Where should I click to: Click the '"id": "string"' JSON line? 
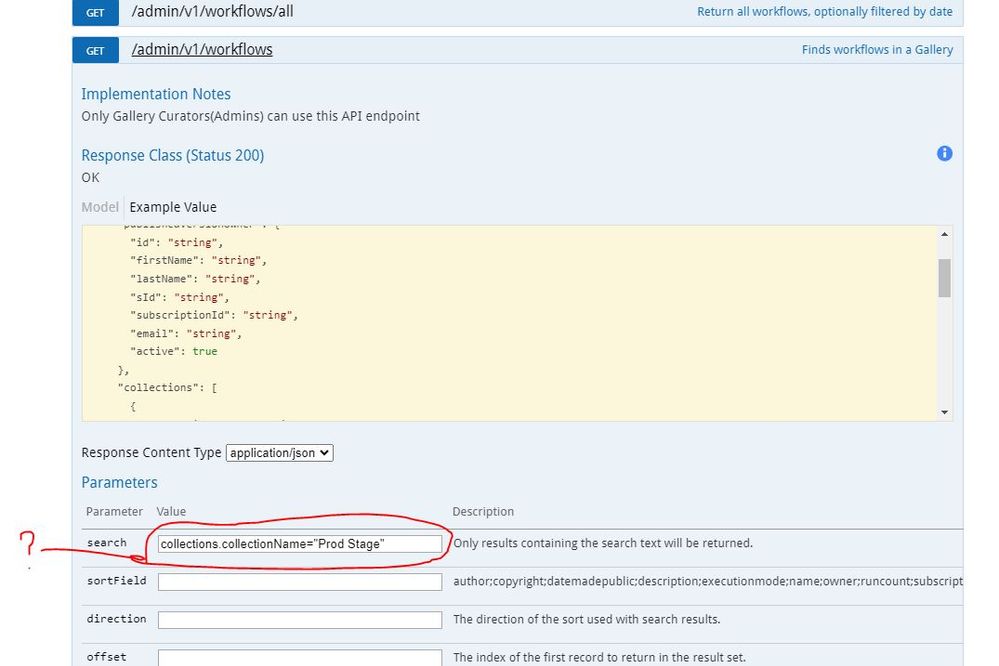176,242
